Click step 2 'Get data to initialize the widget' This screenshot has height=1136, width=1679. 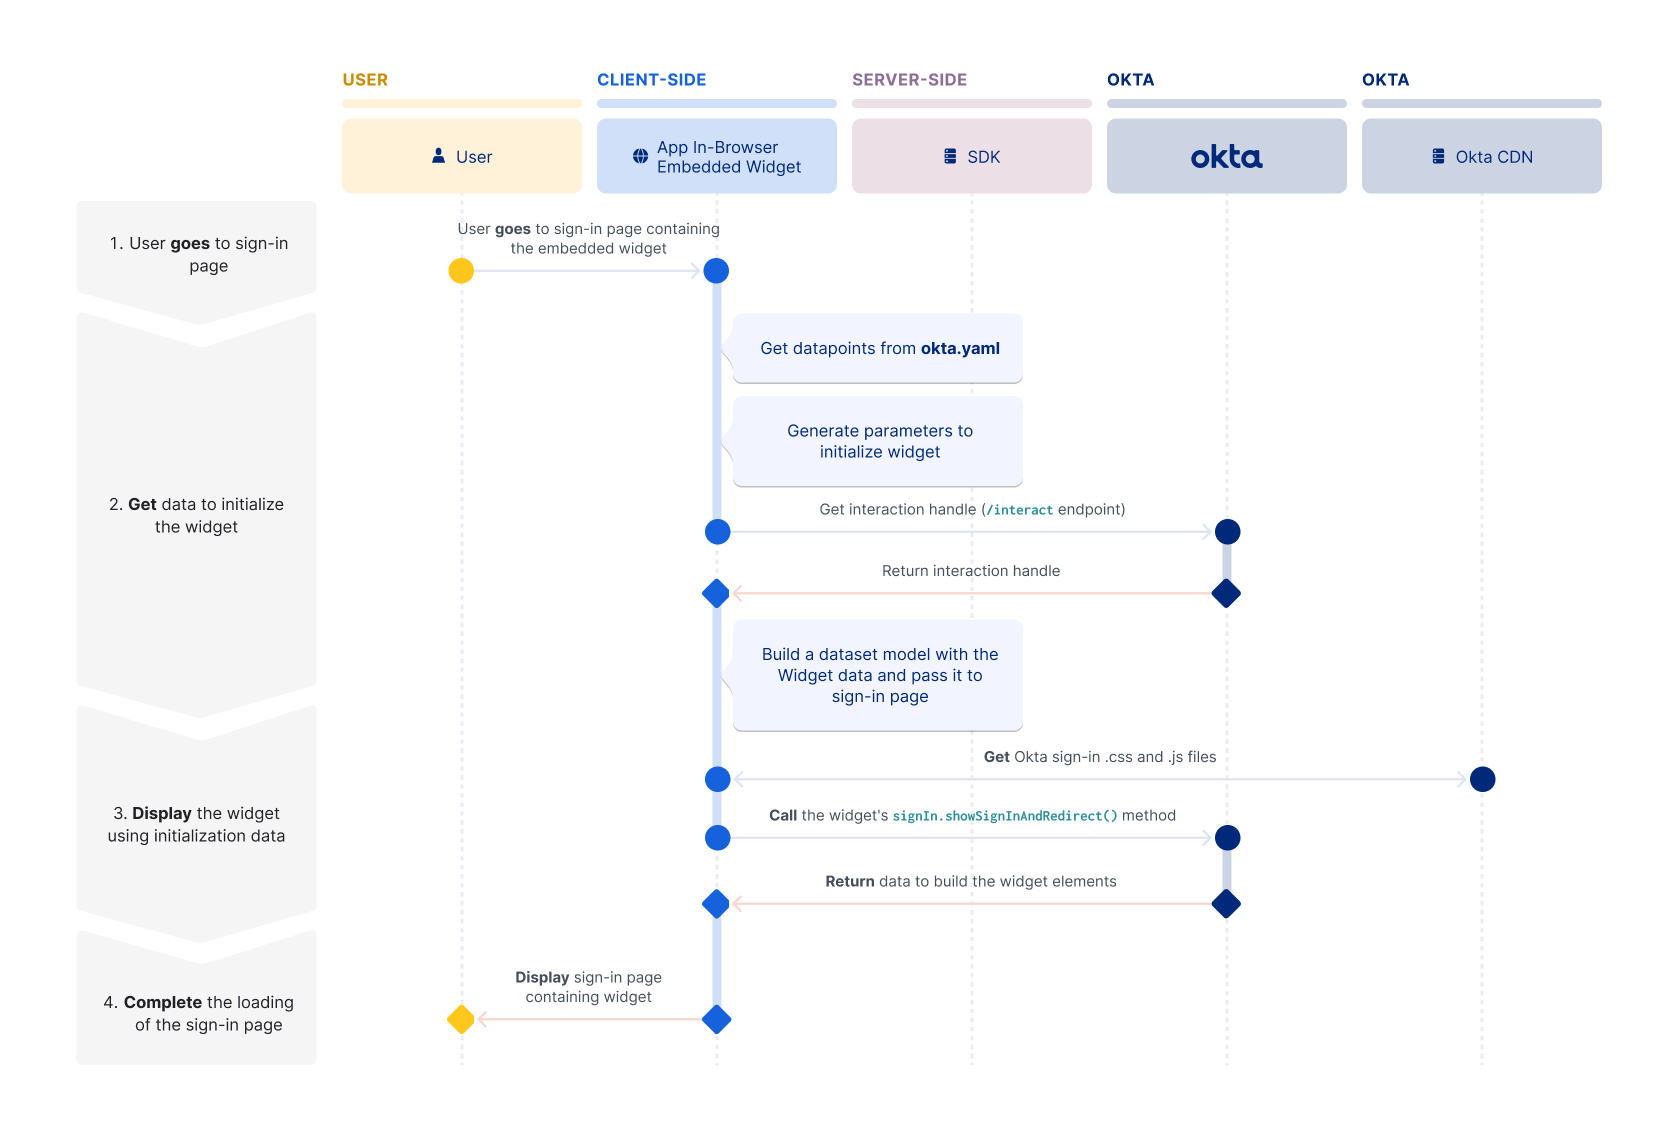[x=197, y=515]
